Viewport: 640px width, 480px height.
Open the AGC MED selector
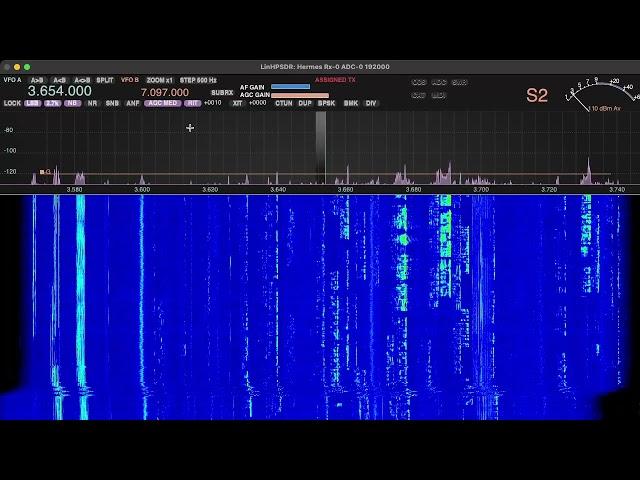tap(163, 103)
